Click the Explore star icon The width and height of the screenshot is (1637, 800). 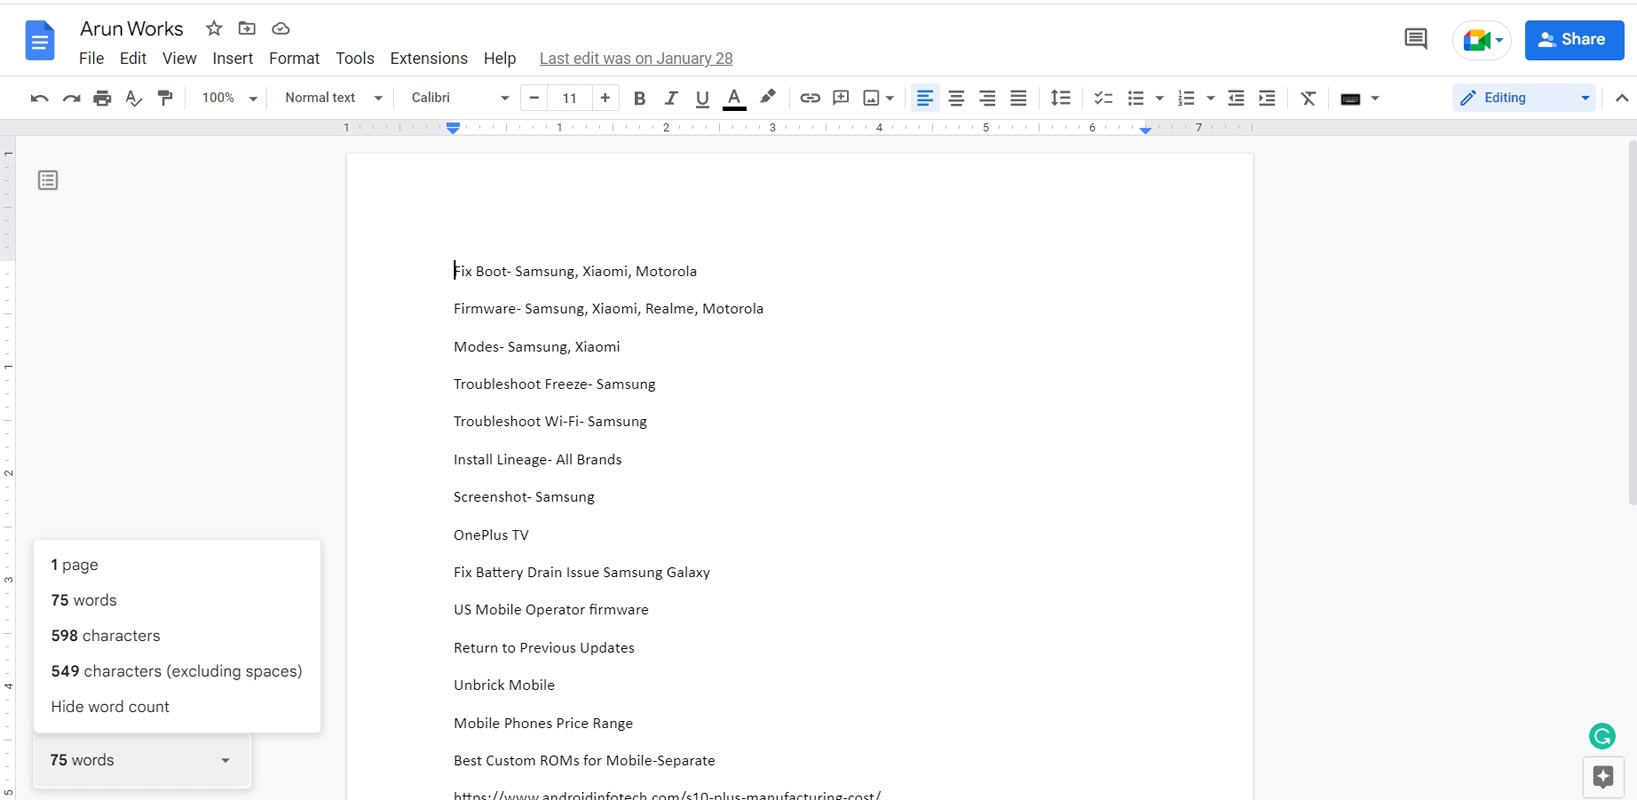(x=1603, y=777)
